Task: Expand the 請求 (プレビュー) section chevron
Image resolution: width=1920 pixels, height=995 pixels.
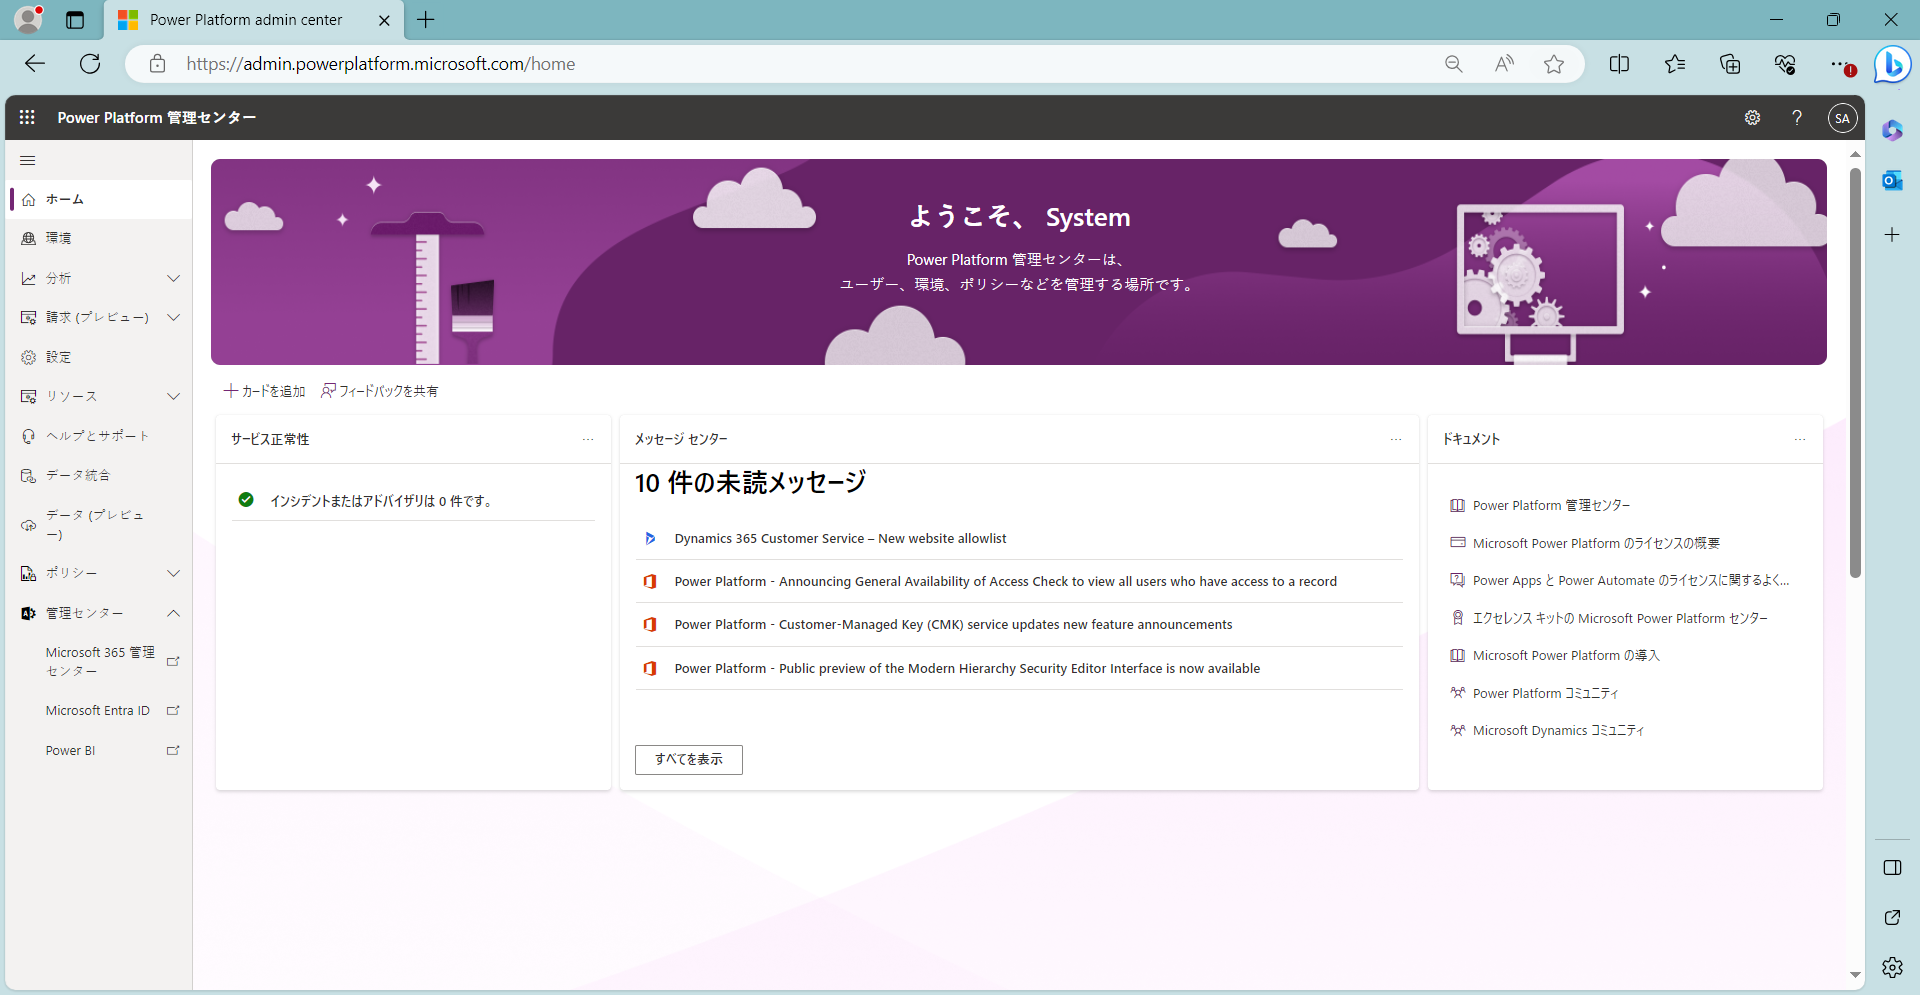Action: [173, 317]
